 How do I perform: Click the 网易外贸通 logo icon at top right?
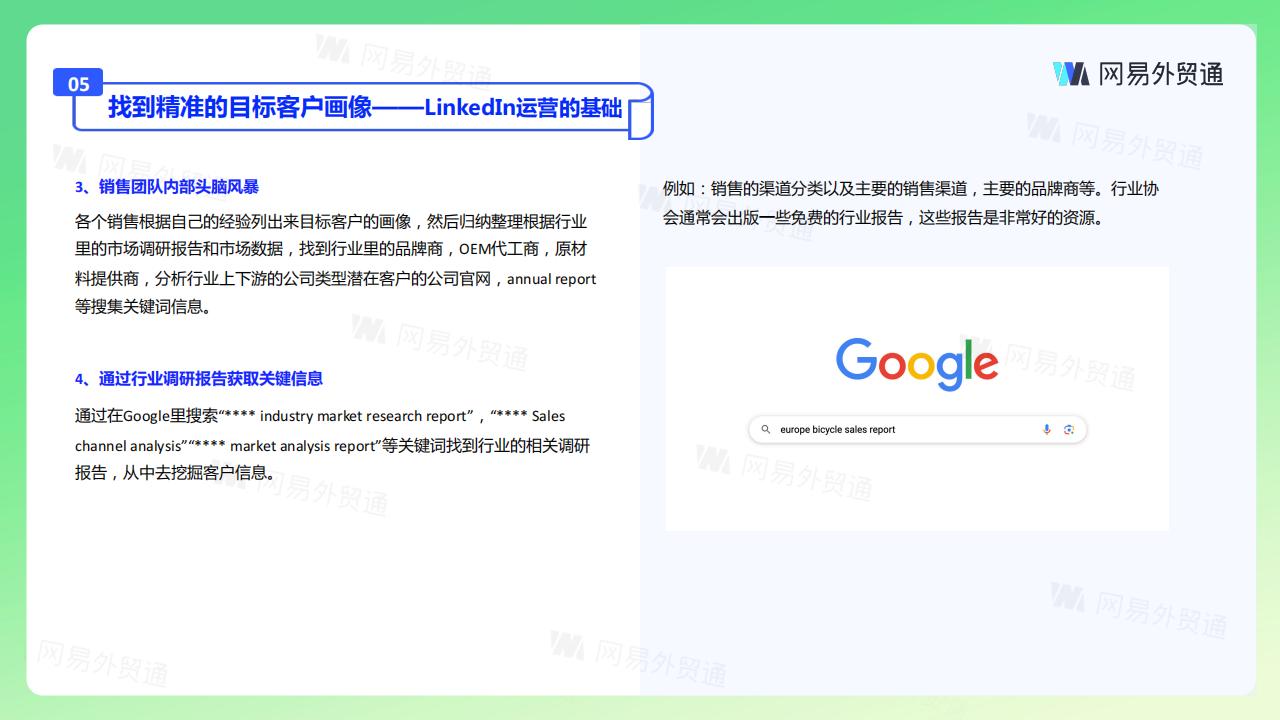(x=1071, y=74)
